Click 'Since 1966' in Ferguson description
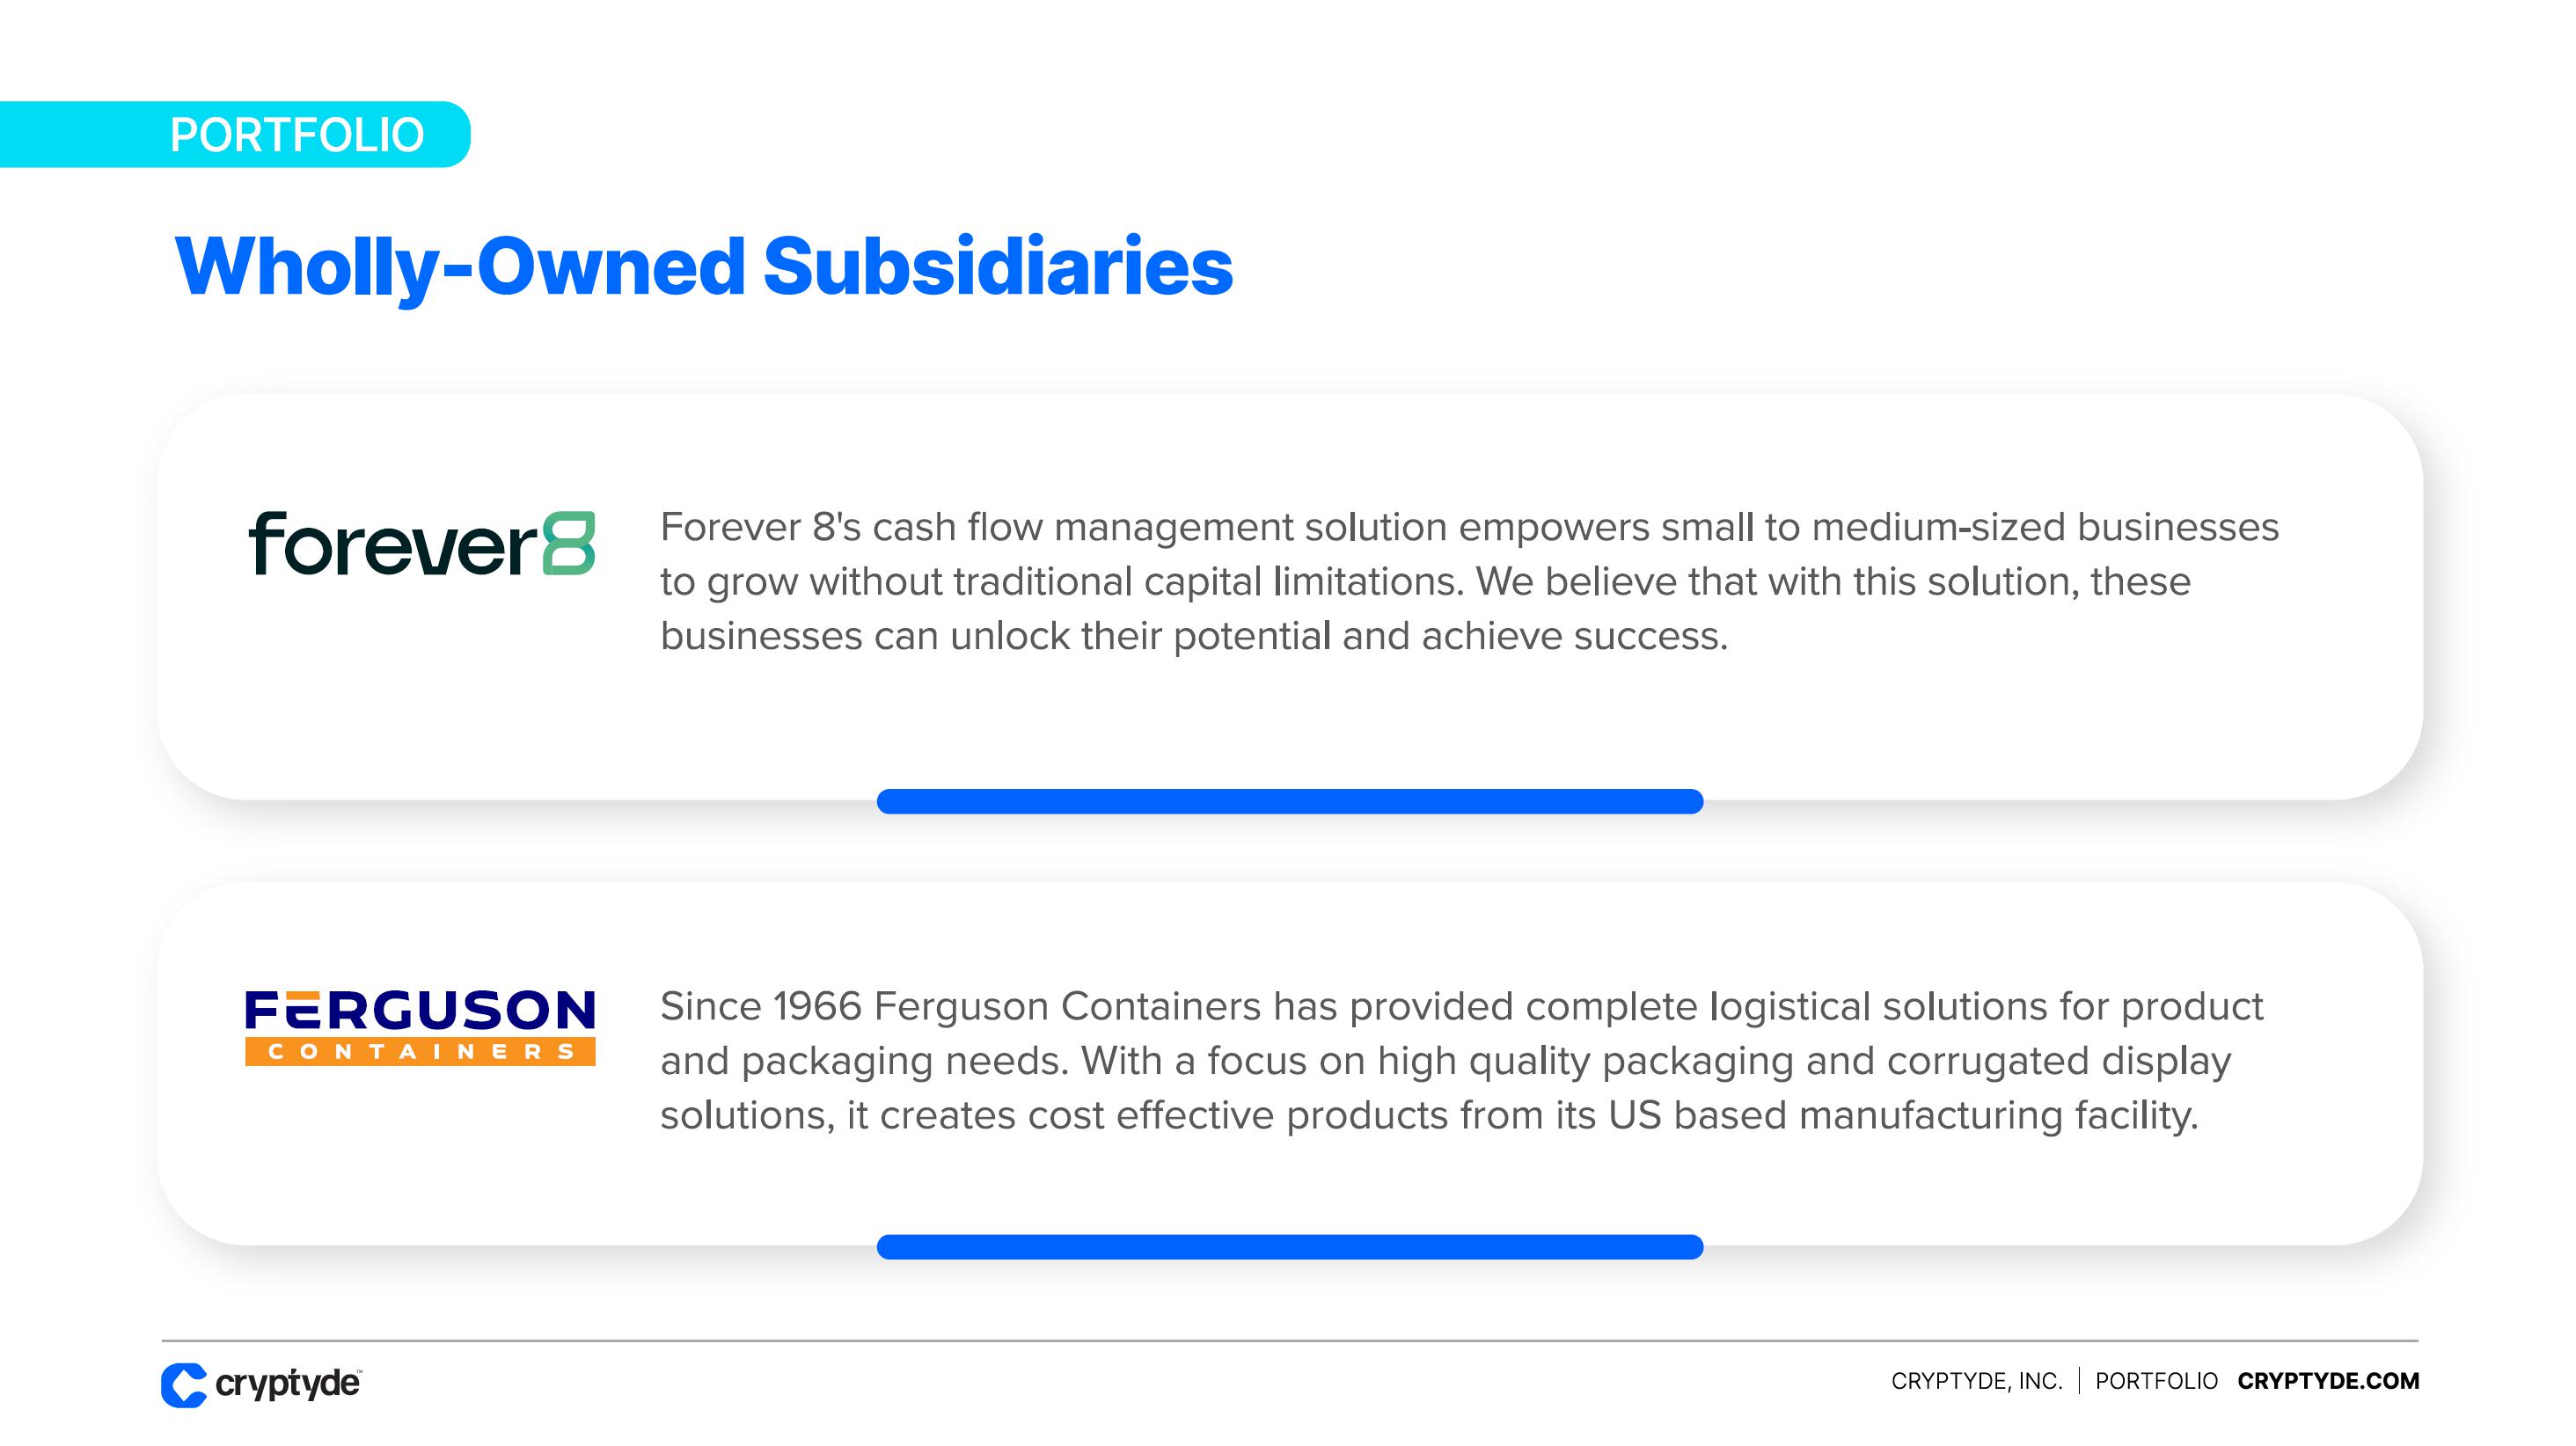Screen dimensions: 2576x1446 tap(760, 1006)
